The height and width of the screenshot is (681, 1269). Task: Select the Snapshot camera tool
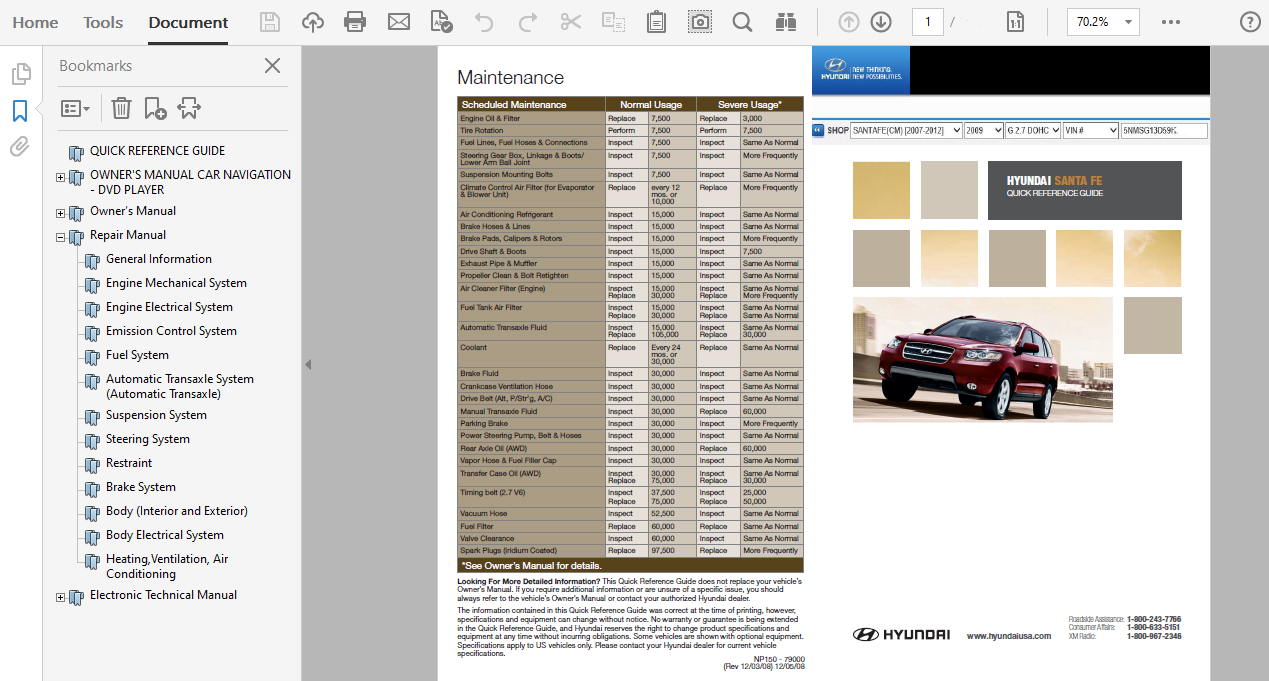pos(699,21)
